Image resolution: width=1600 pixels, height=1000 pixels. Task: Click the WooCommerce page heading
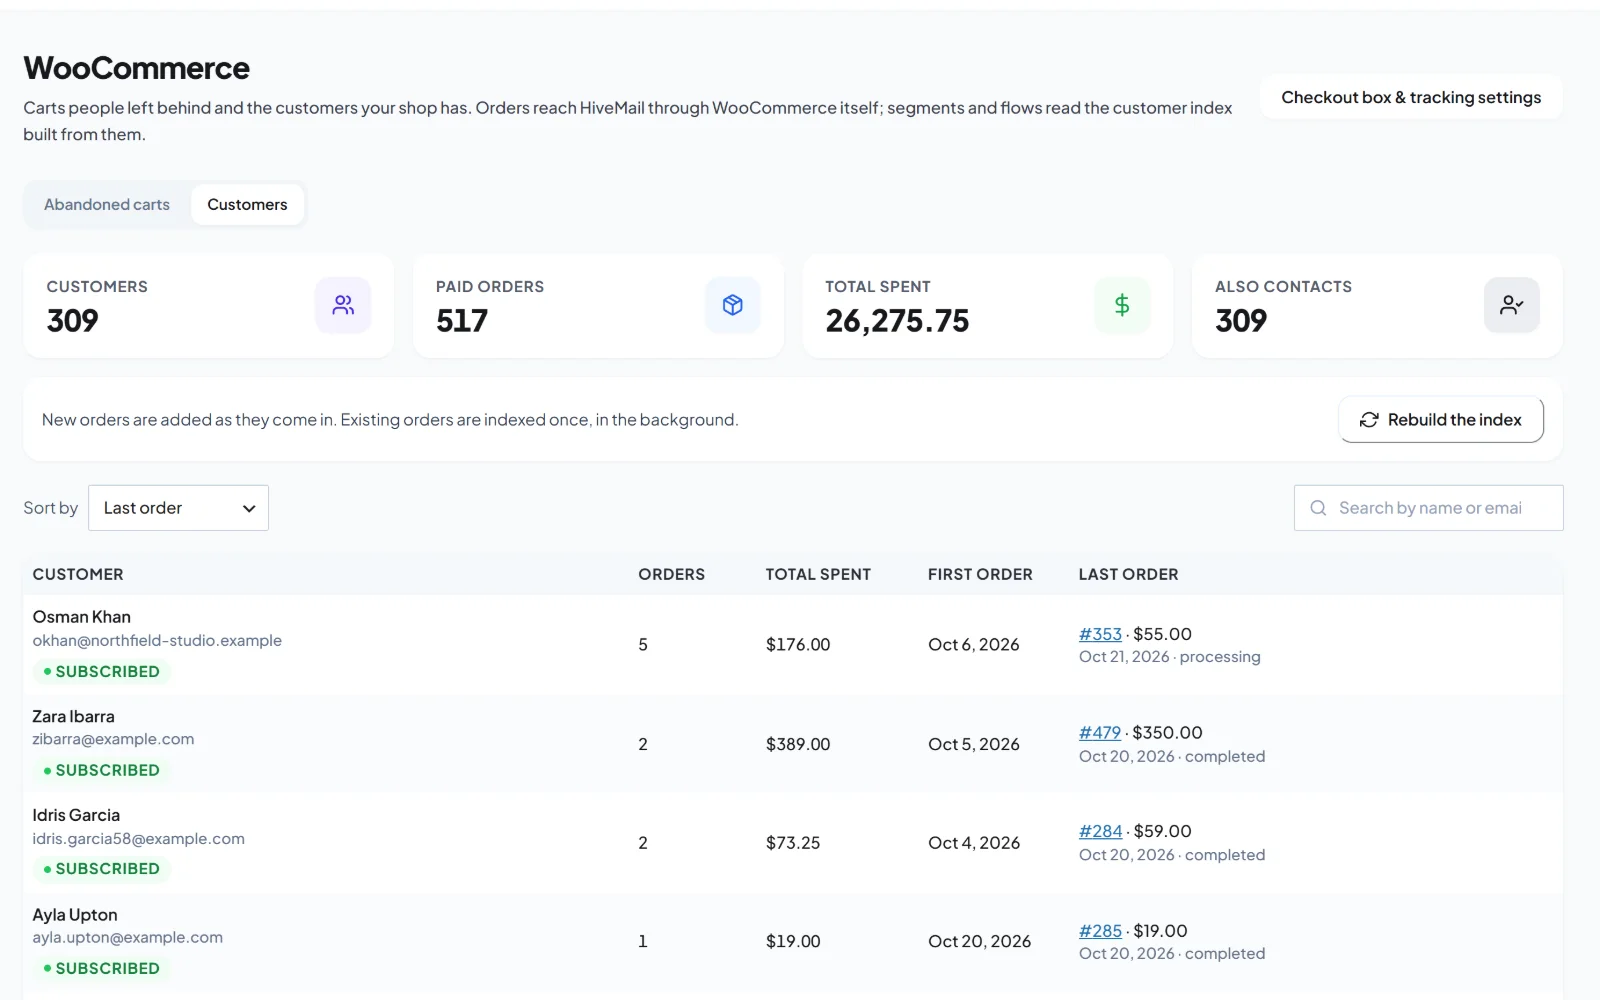137,68
